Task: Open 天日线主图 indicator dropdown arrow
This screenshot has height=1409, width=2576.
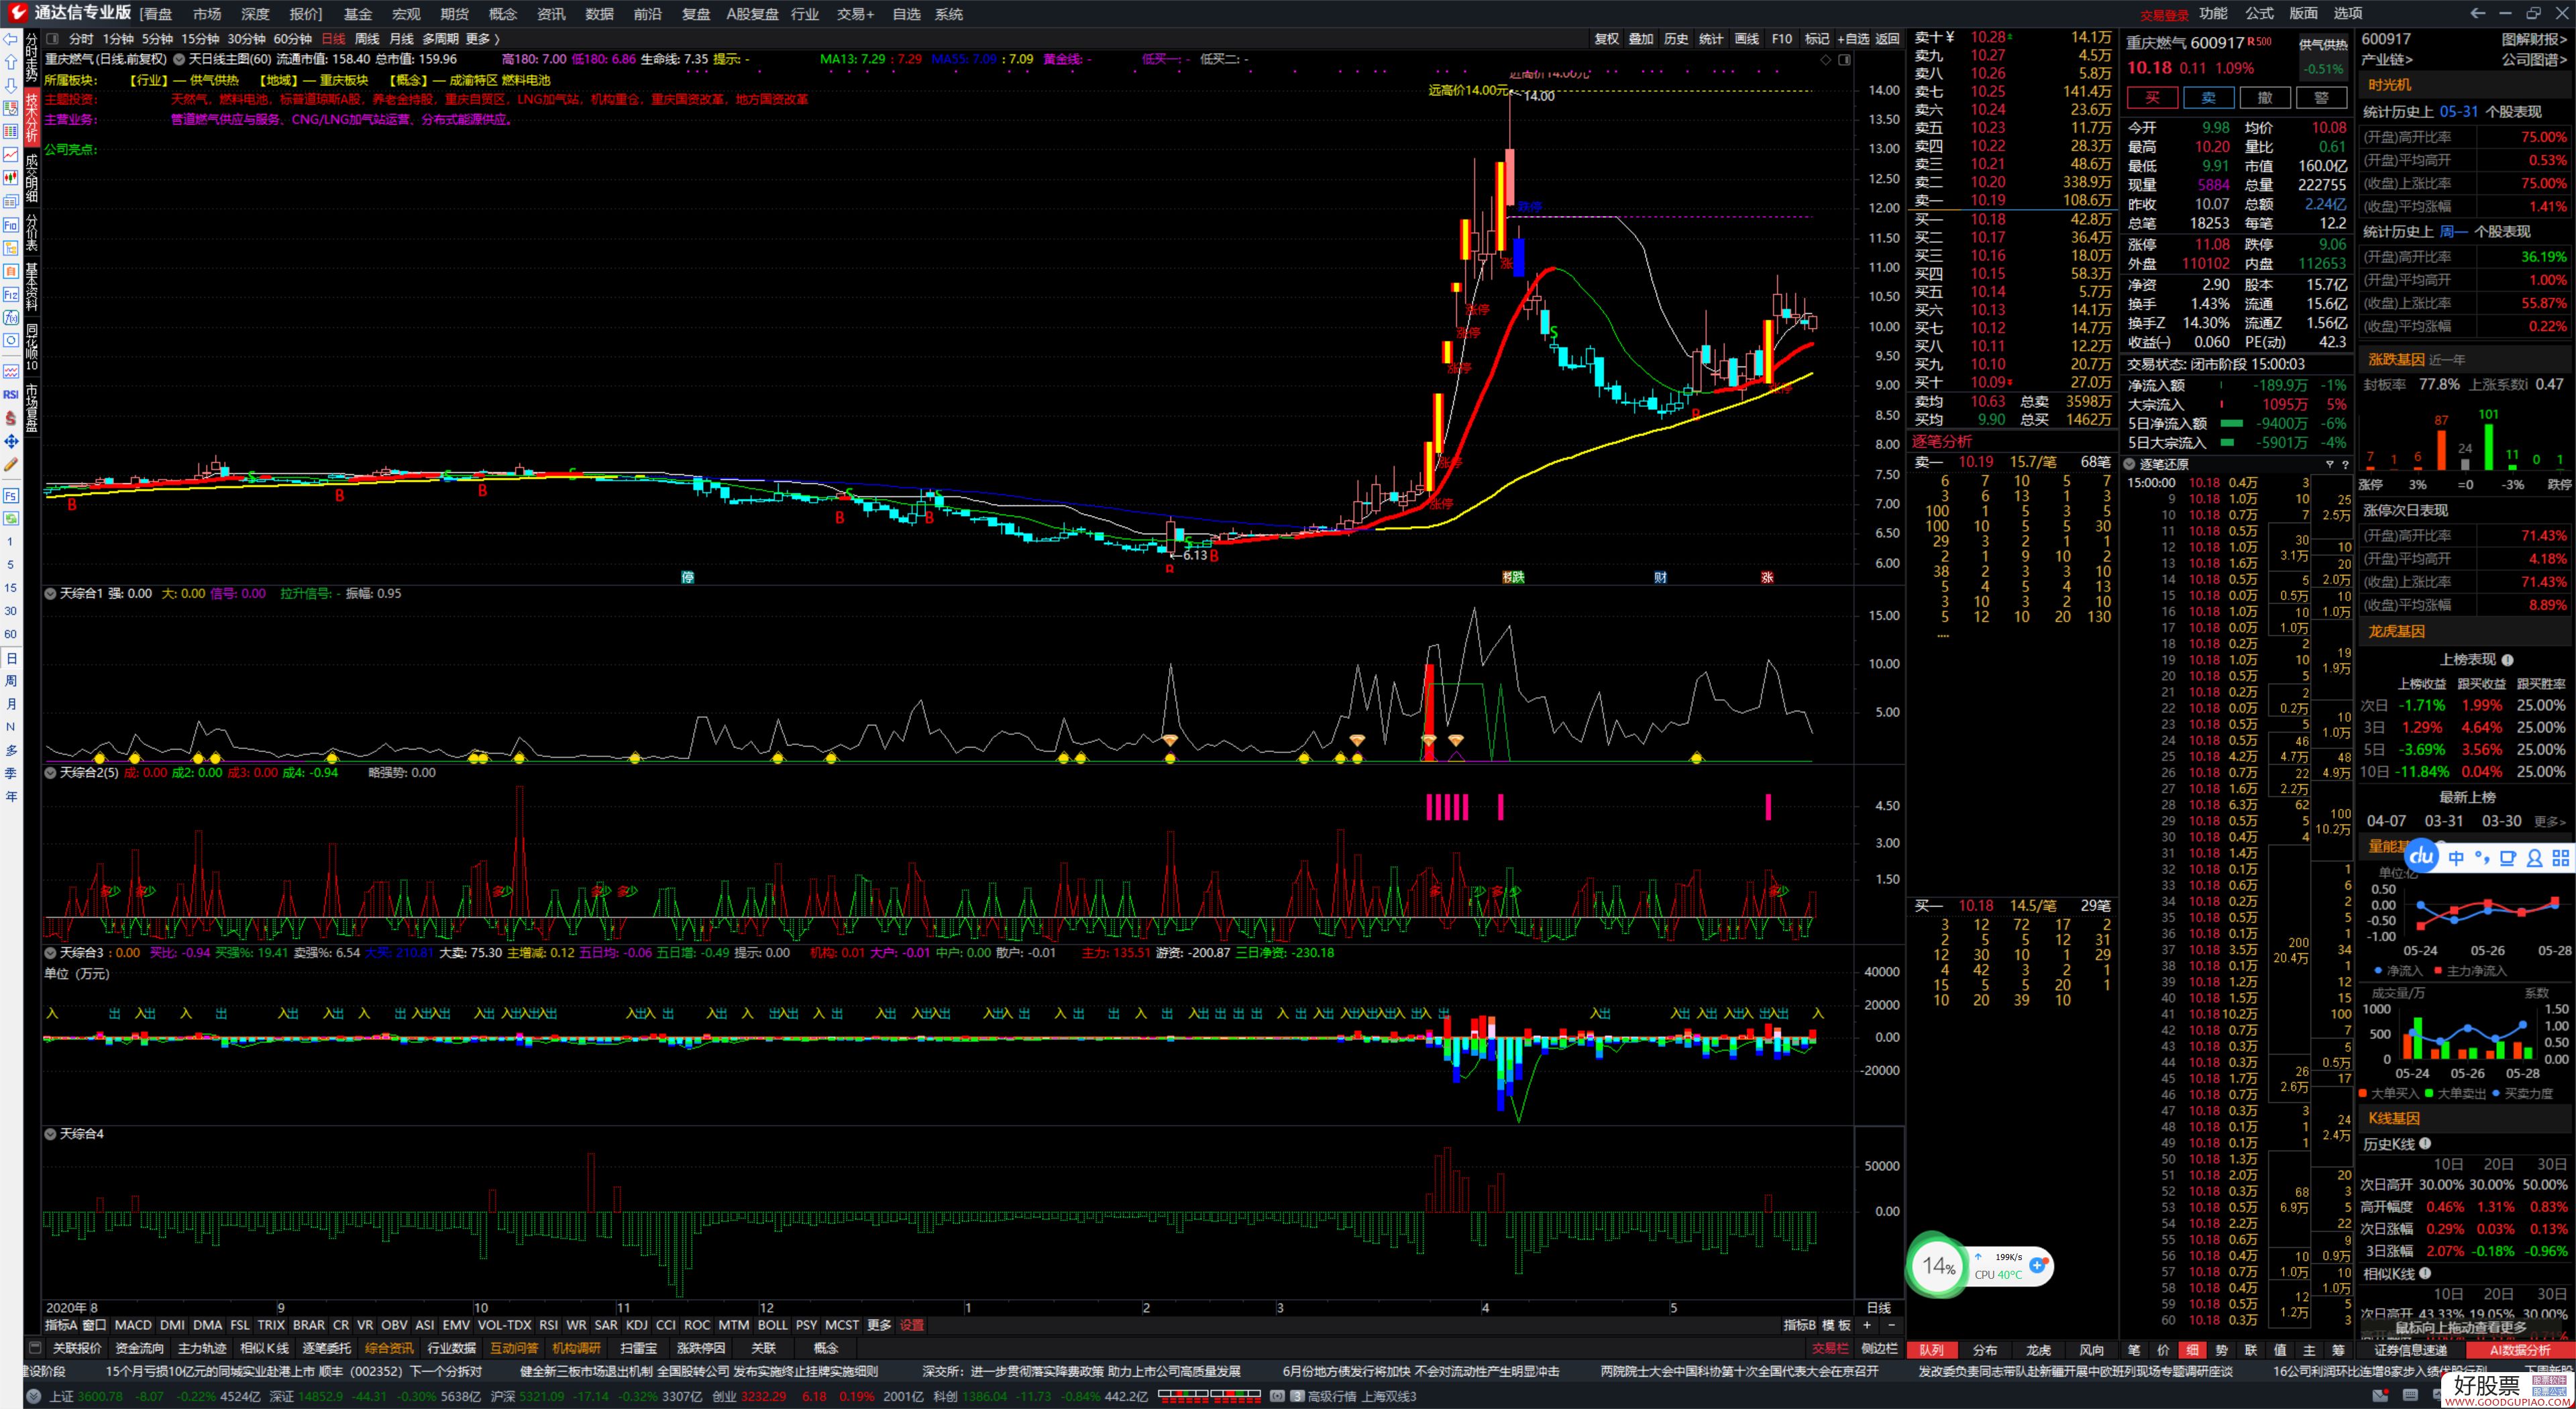Action: (x=179, y=59)
